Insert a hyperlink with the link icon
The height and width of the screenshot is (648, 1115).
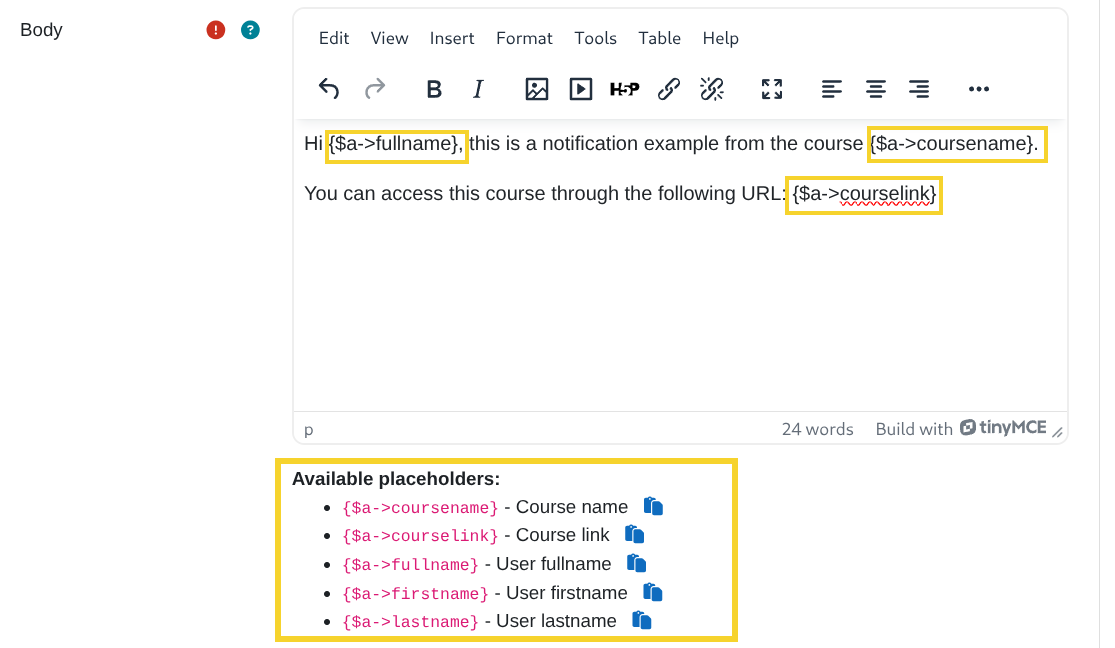coord(668,89)
